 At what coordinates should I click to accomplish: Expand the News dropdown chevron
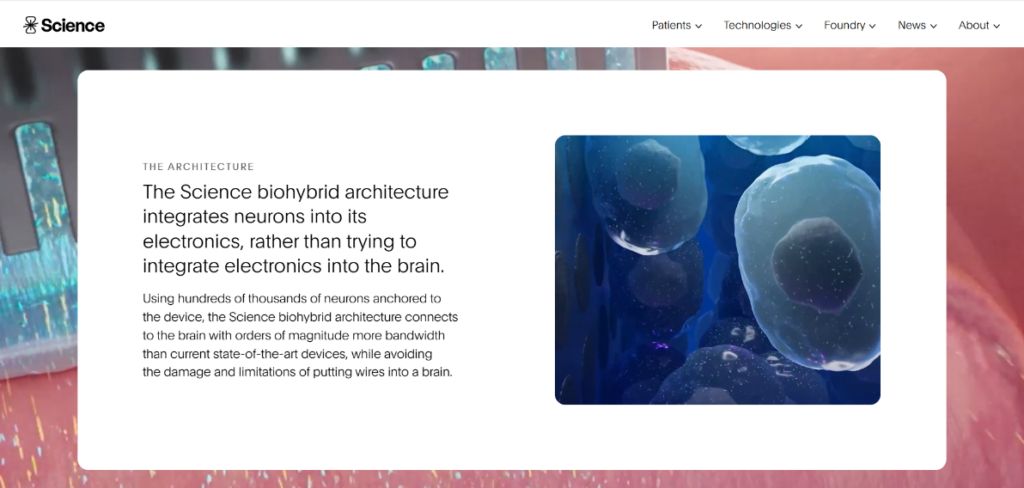pyautogui.click(x=934, y=26)
